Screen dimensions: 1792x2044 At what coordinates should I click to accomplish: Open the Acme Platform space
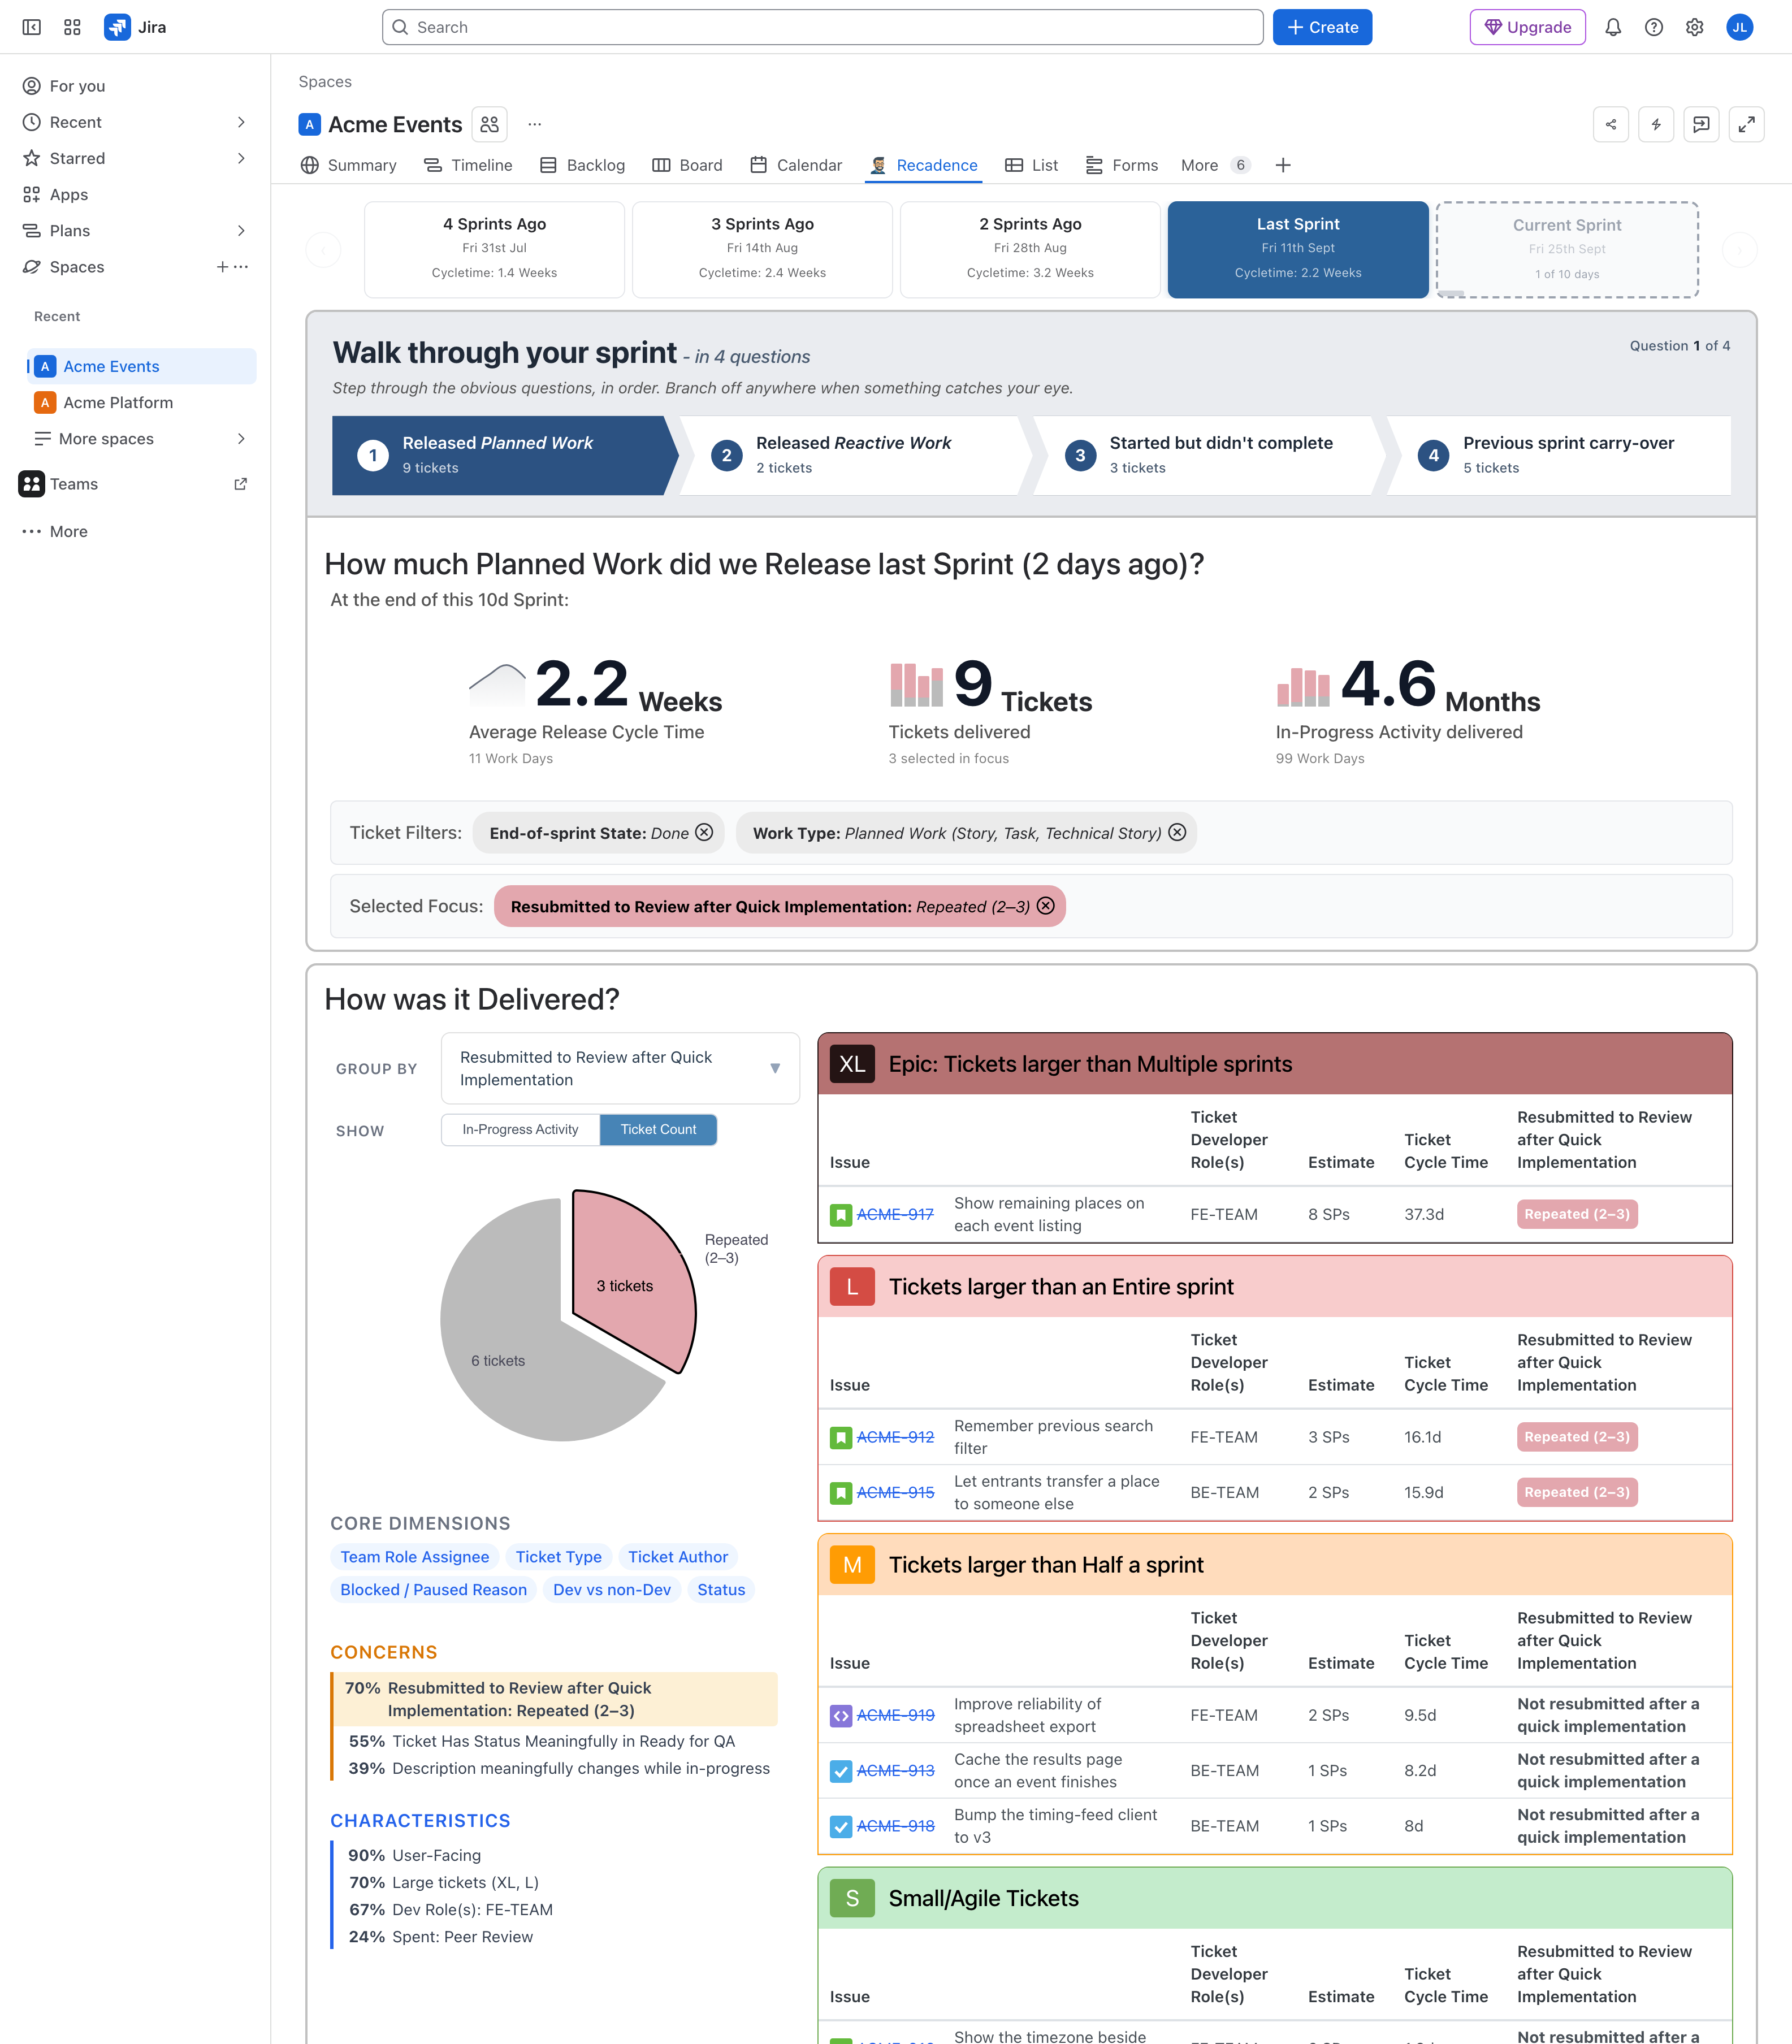[x=118, y=402]
